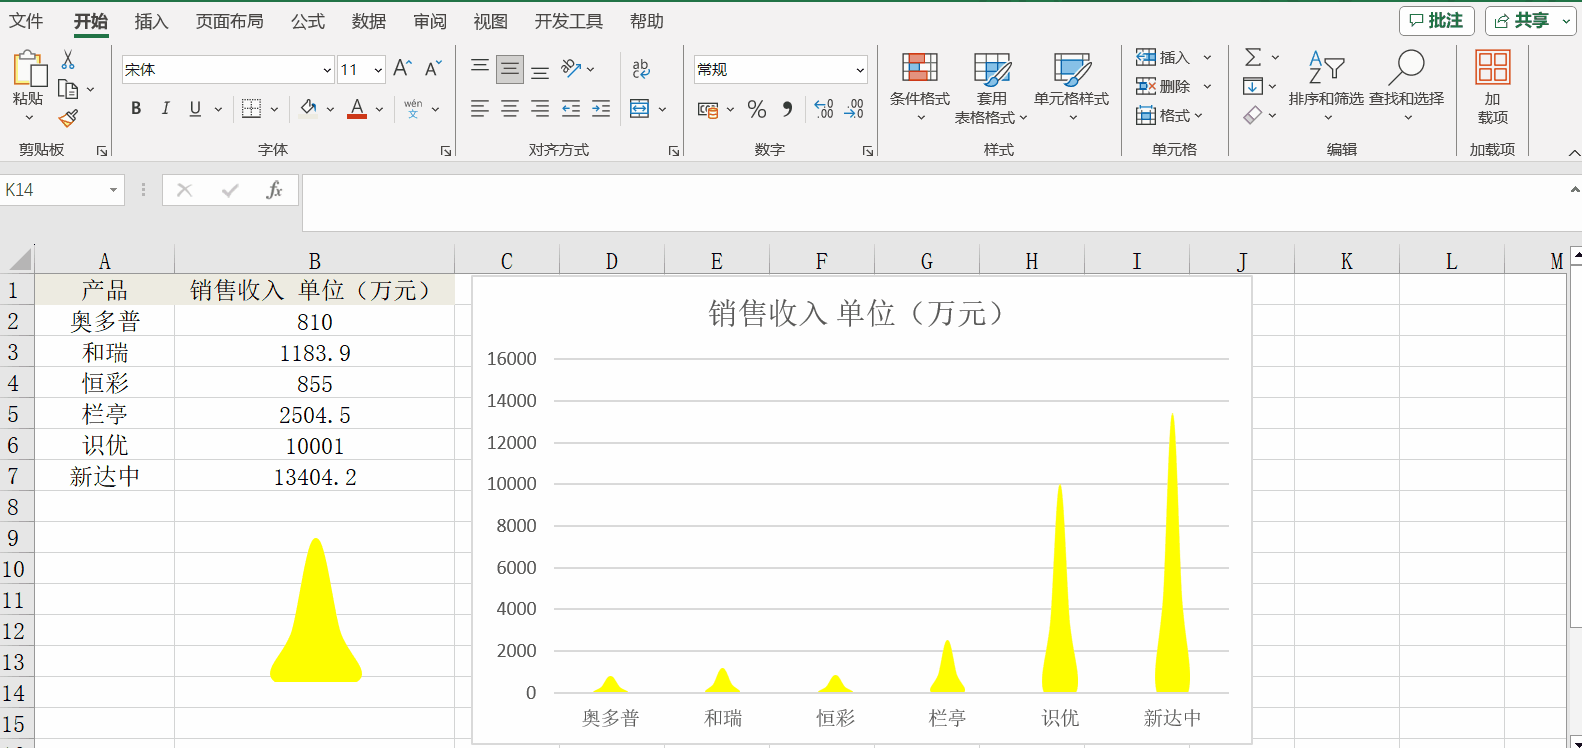The height and width of the screenshot is (748, 1582).
Task: Apply comma style
Action: pyautogui.click(x=788, y=108)
